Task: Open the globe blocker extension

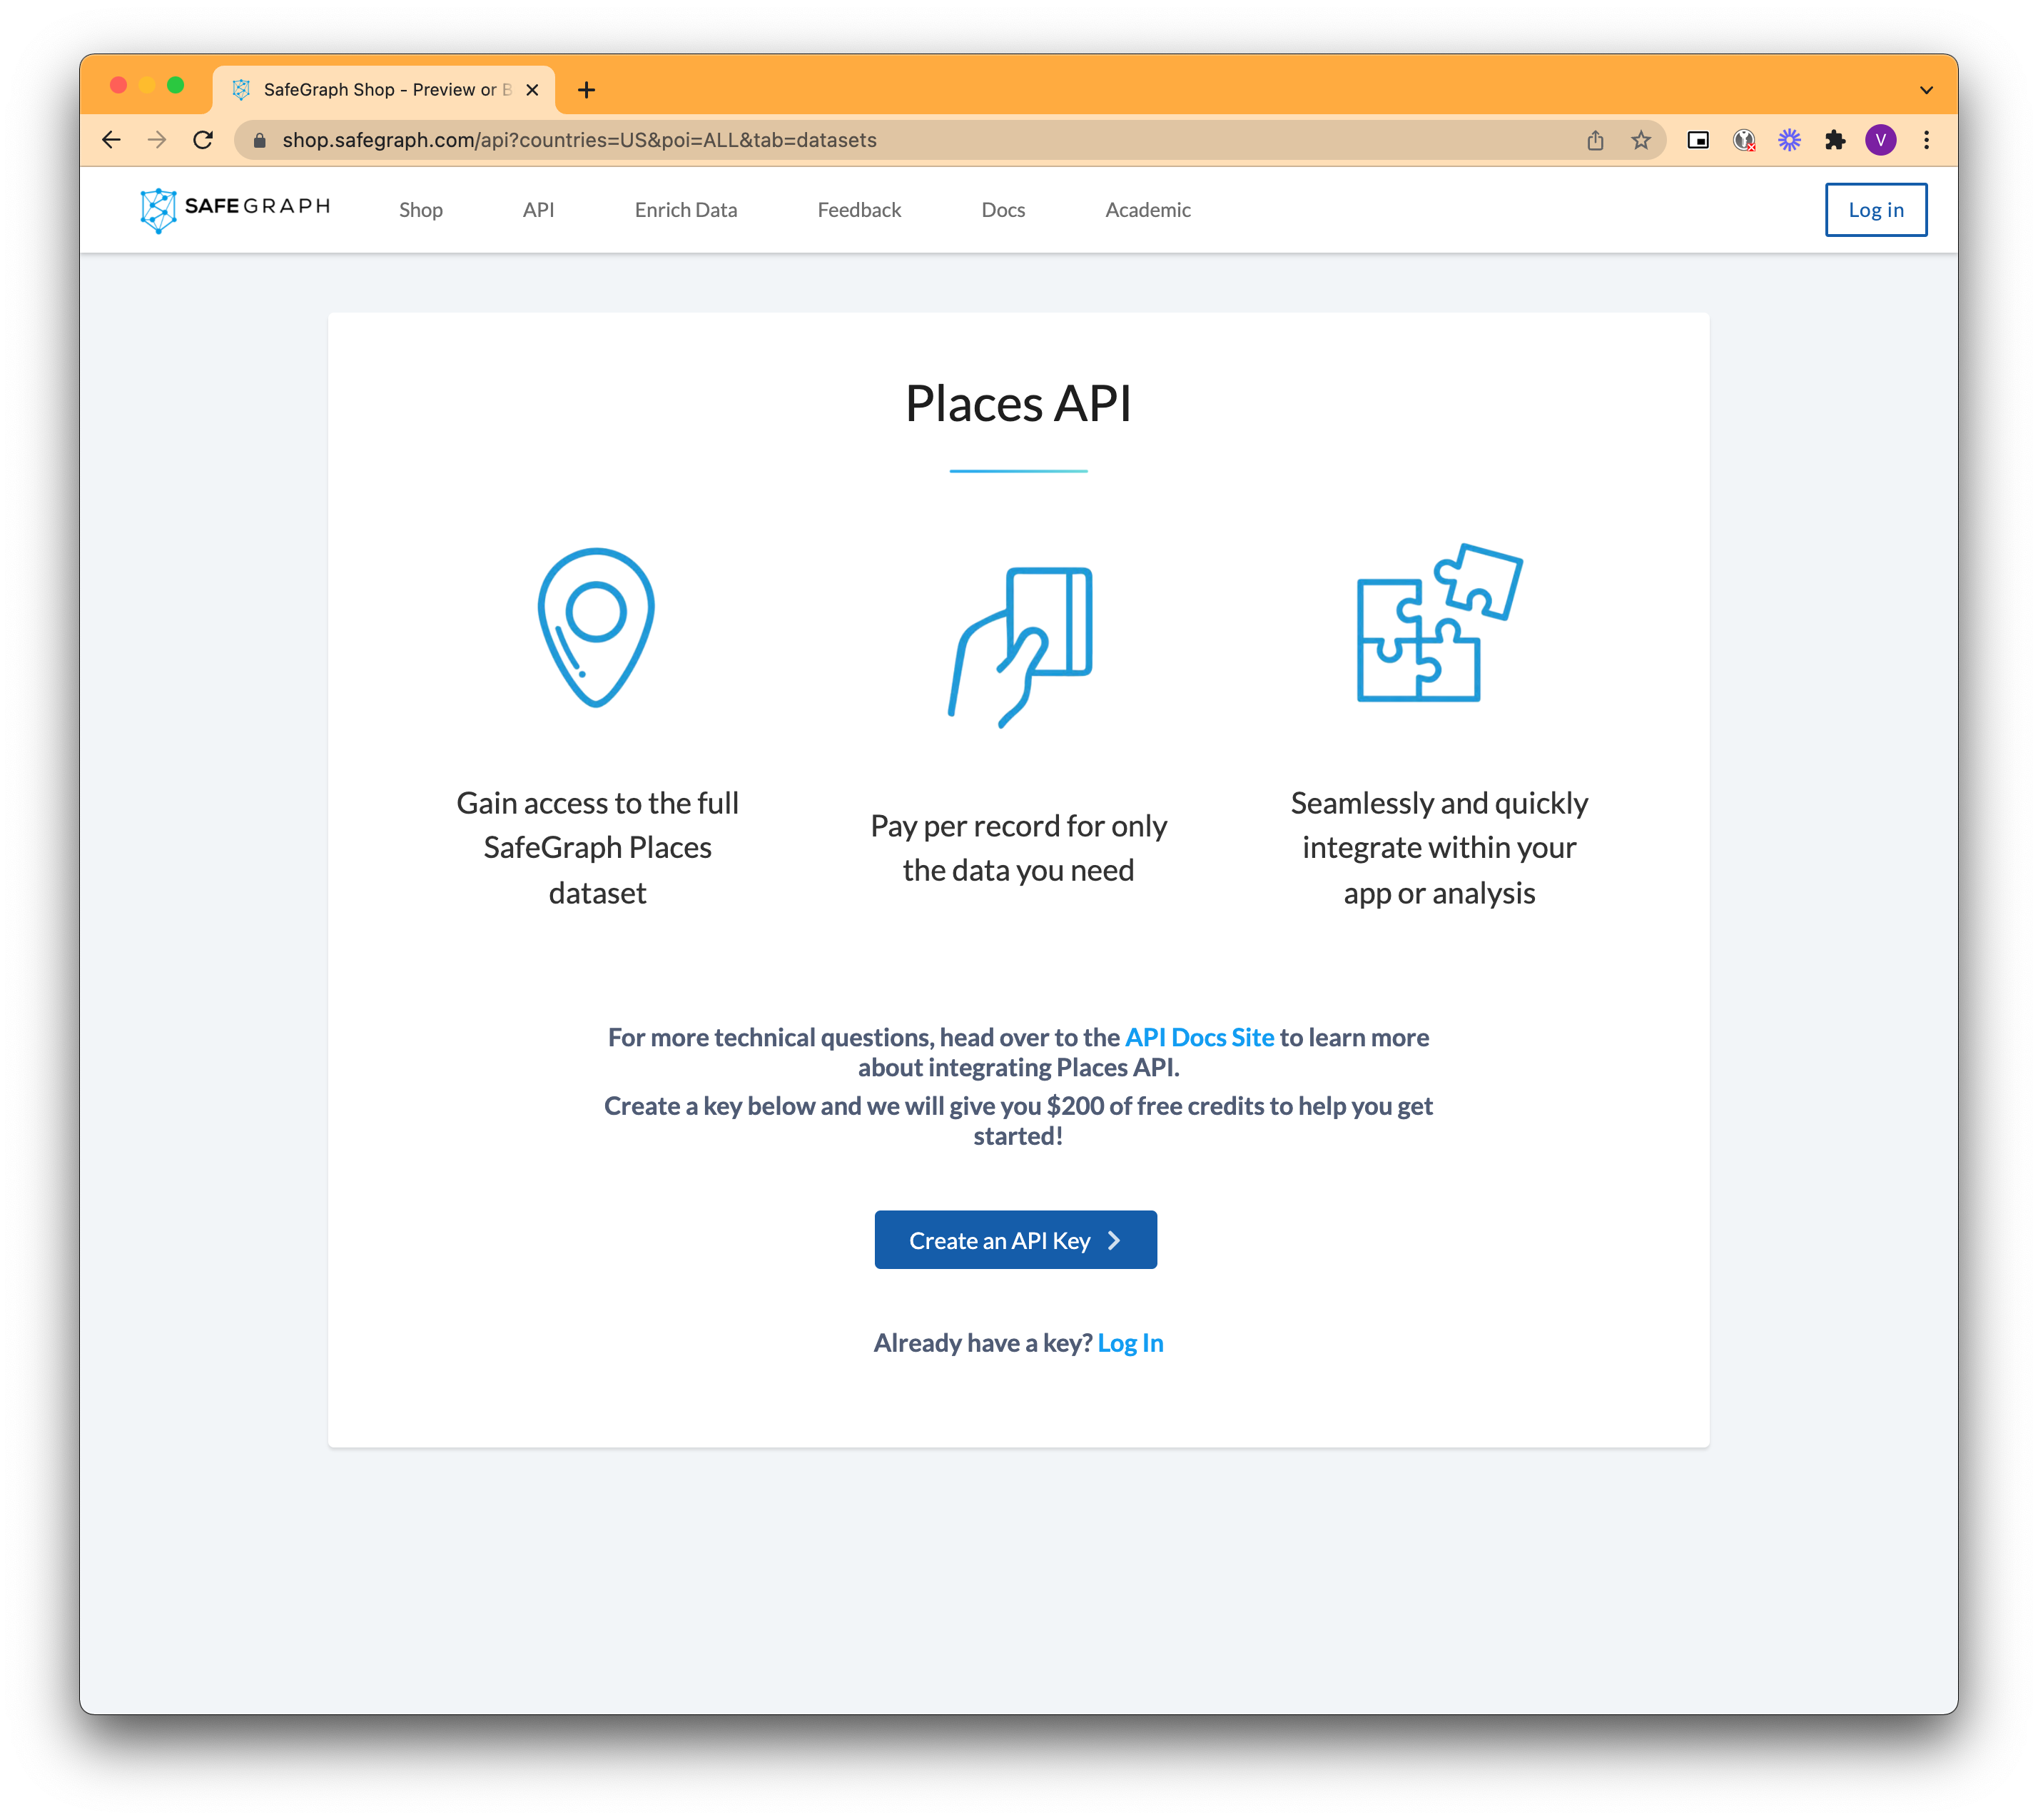Action: point(1744,140)
